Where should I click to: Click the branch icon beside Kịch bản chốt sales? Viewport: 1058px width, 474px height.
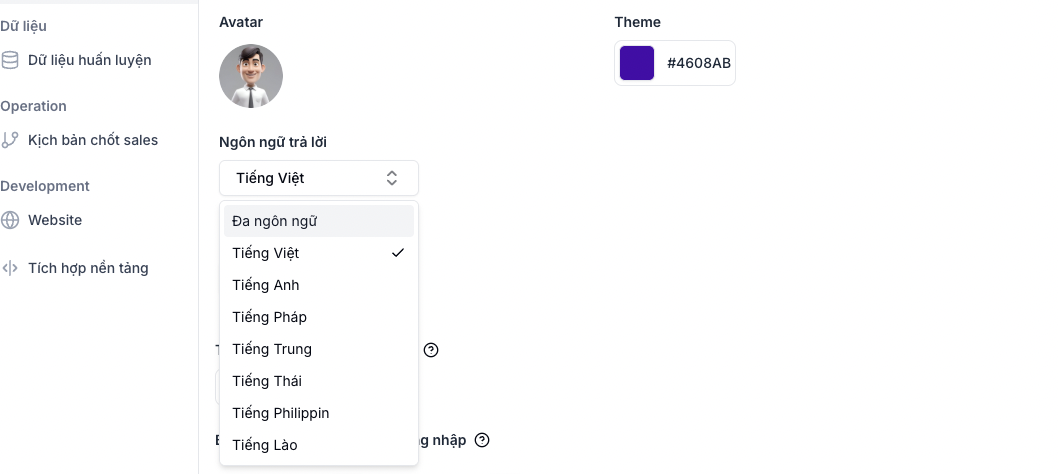pyautogui.click(x=10, y=140)
